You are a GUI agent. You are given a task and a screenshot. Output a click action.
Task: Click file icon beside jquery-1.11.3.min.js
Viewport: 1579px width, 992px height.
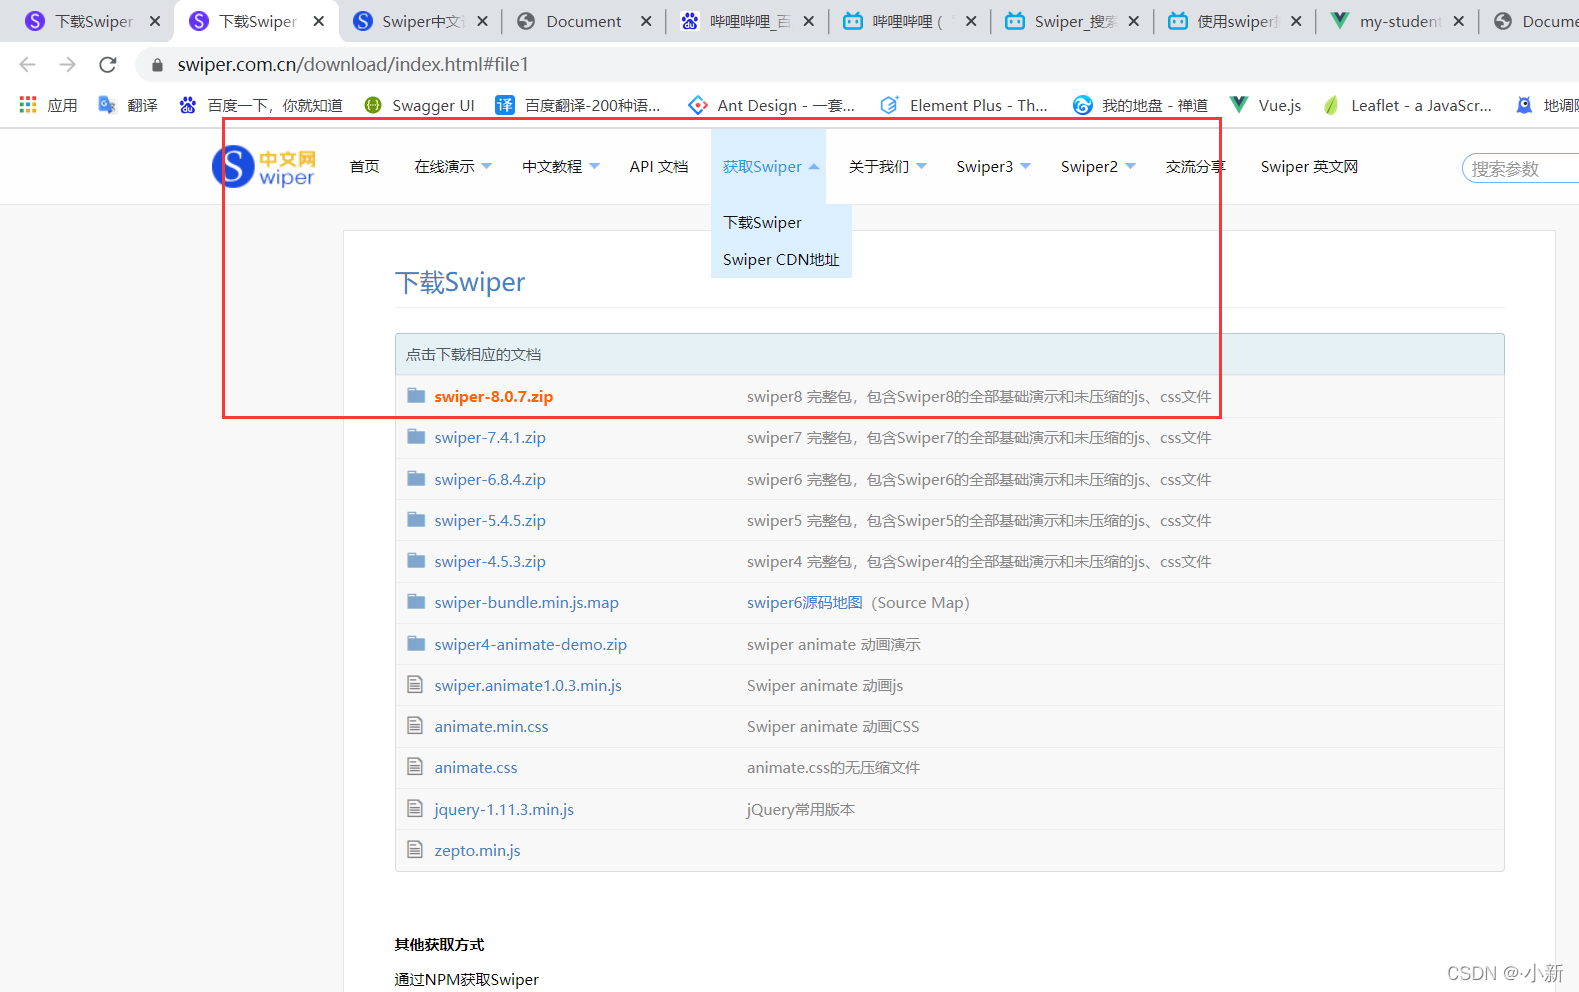click(415, 808)
